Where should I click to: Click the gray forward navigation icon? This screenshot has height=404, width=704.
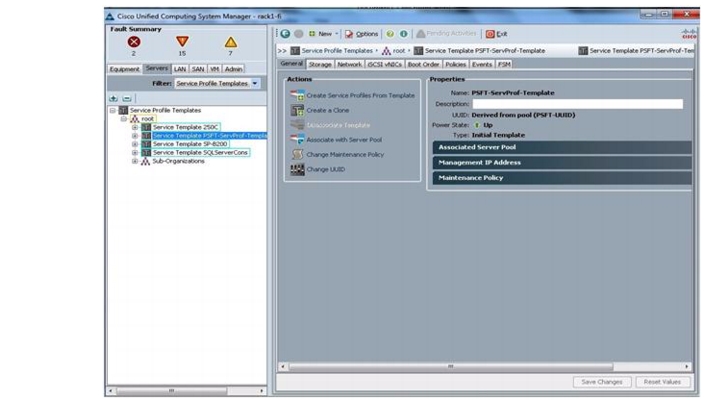point(299,34)
